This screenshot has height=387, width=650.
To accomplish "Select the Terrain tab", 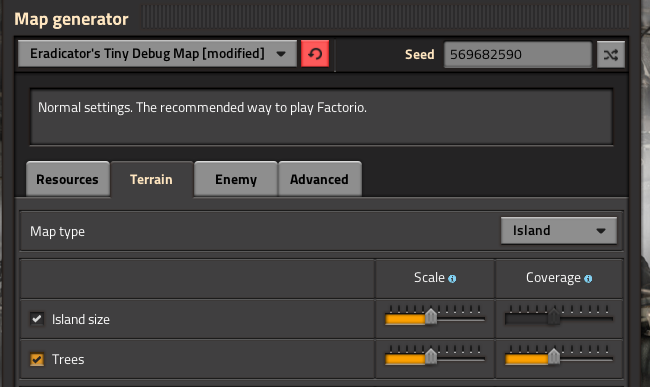I will click(x=151, y=179).
